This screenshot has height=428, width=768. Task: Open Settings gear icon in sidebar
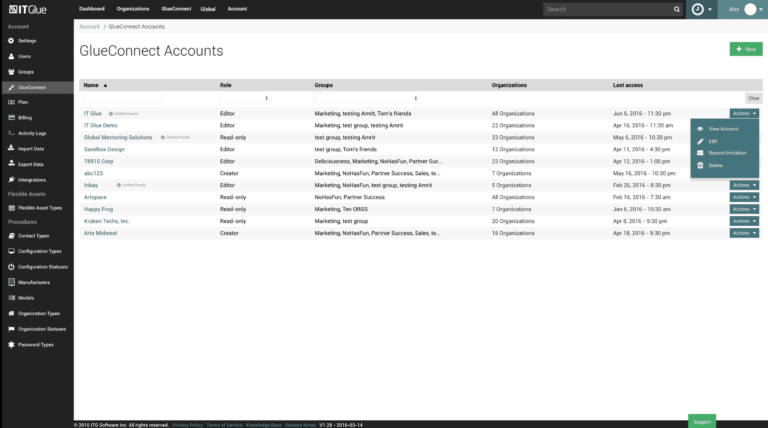pos(11,41)
